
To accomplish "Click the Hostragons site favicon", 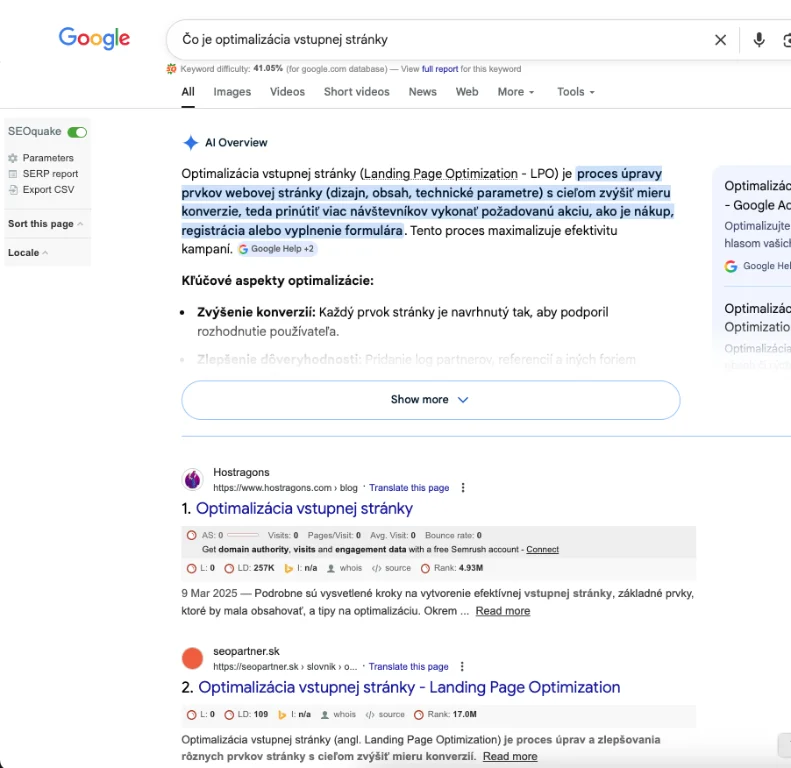I will coord(192,480).
